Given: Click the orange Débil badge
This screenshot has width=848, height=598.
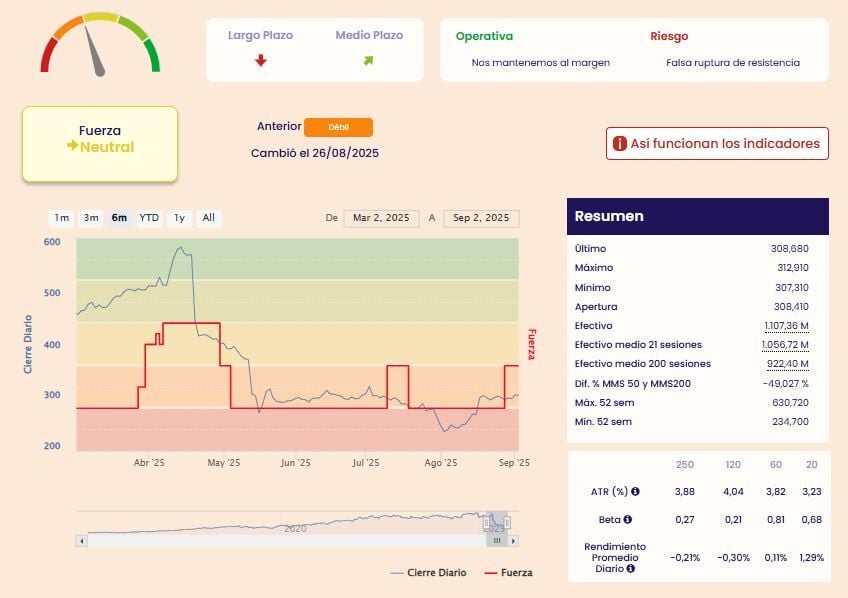Looking at the screenshot, I should pyautogui.click(x=339, y=127).
